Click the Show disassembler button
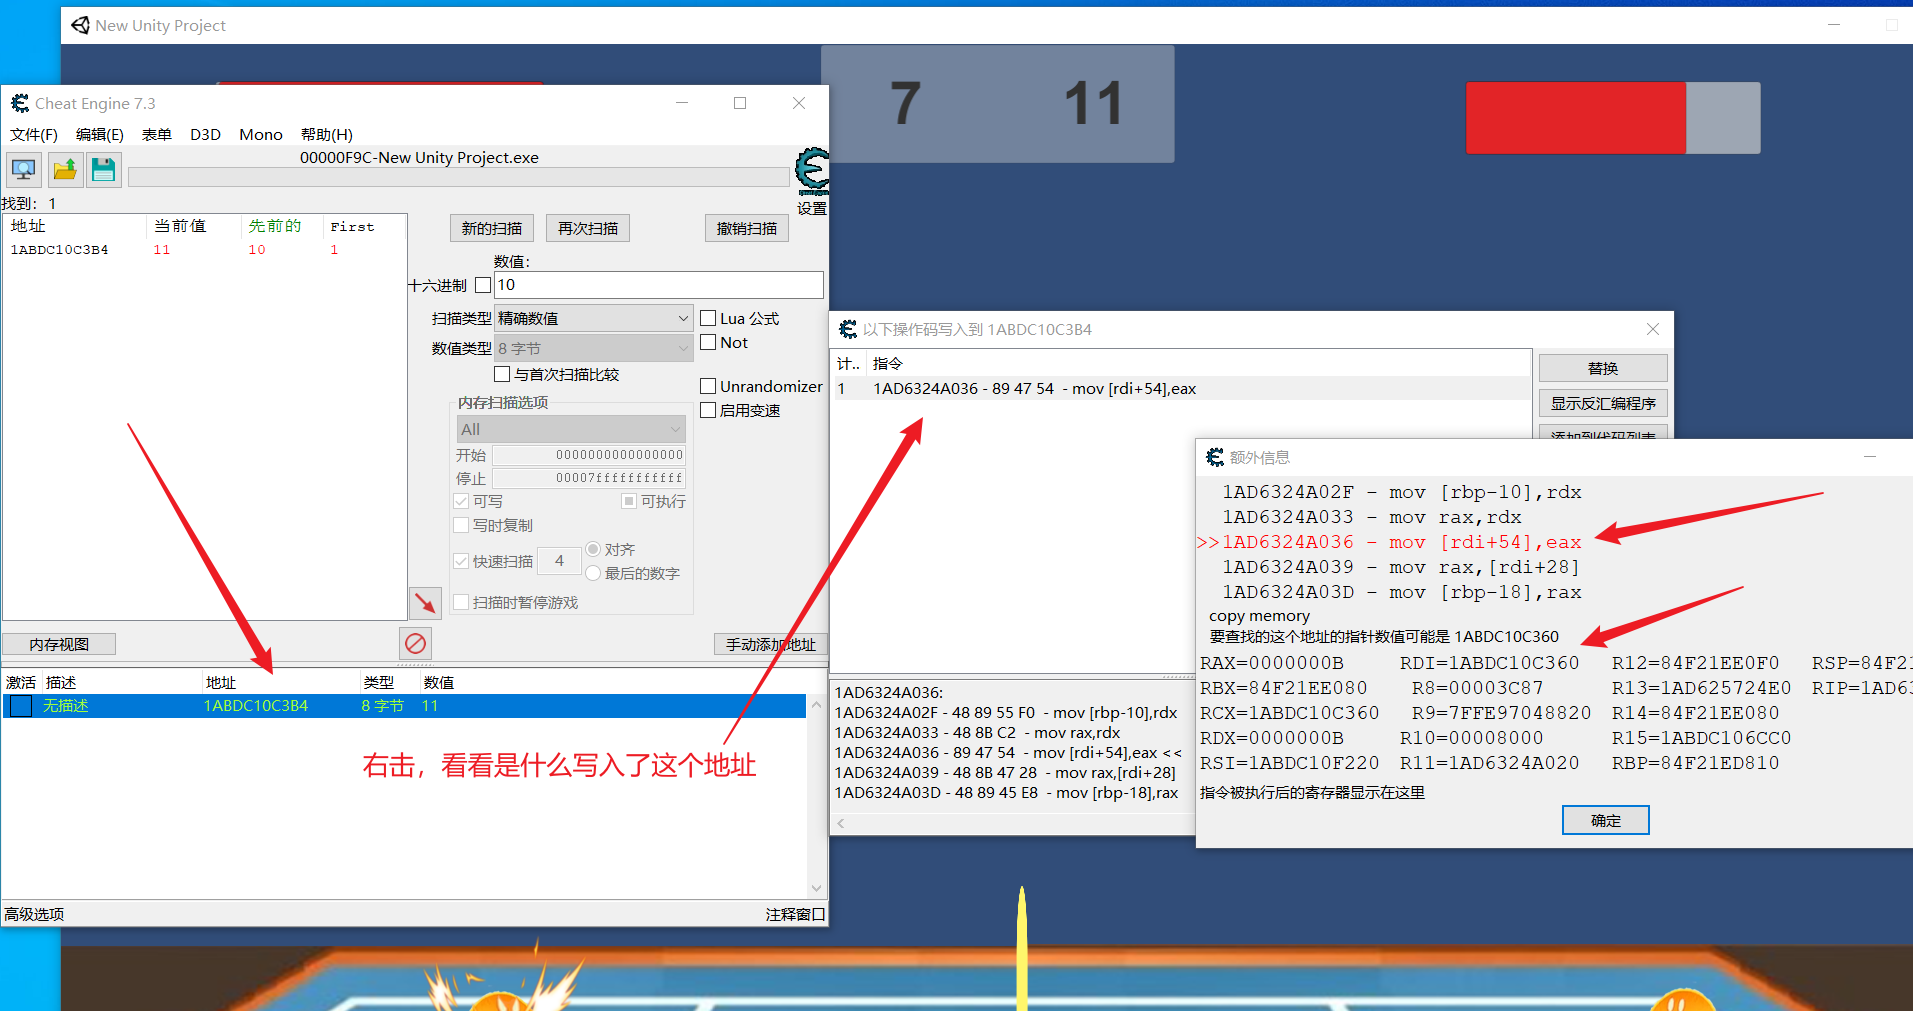The height and width of the screenshot is (1011, 1913). tap(1603, 403)
